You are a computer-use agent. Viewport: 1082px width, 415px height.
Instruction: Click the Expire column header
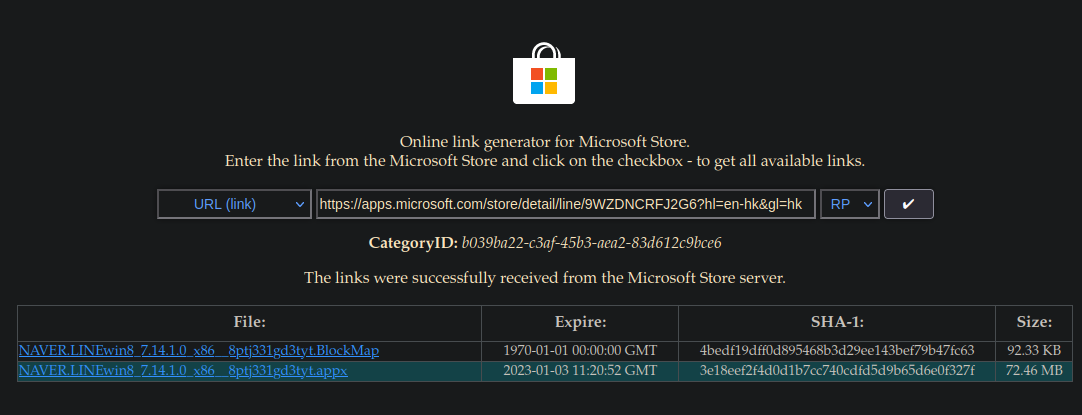click(580, 322)
